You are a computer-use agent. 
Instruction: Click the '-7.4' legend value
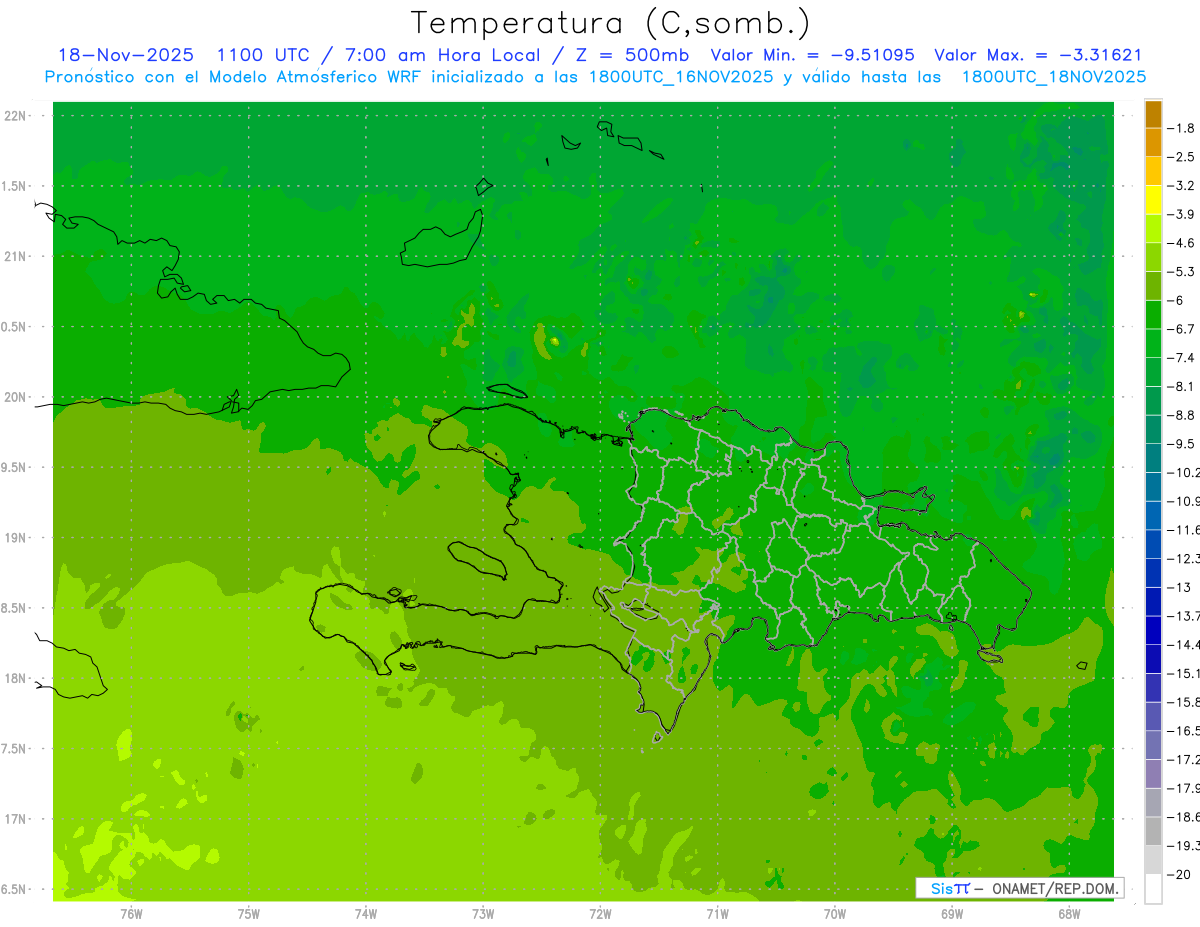tap(1181, 358)
